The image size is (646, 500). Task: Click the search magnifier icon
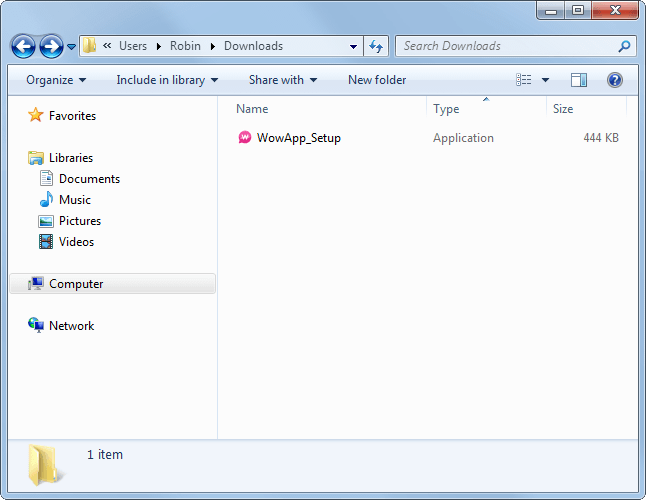tap(625, 46)
